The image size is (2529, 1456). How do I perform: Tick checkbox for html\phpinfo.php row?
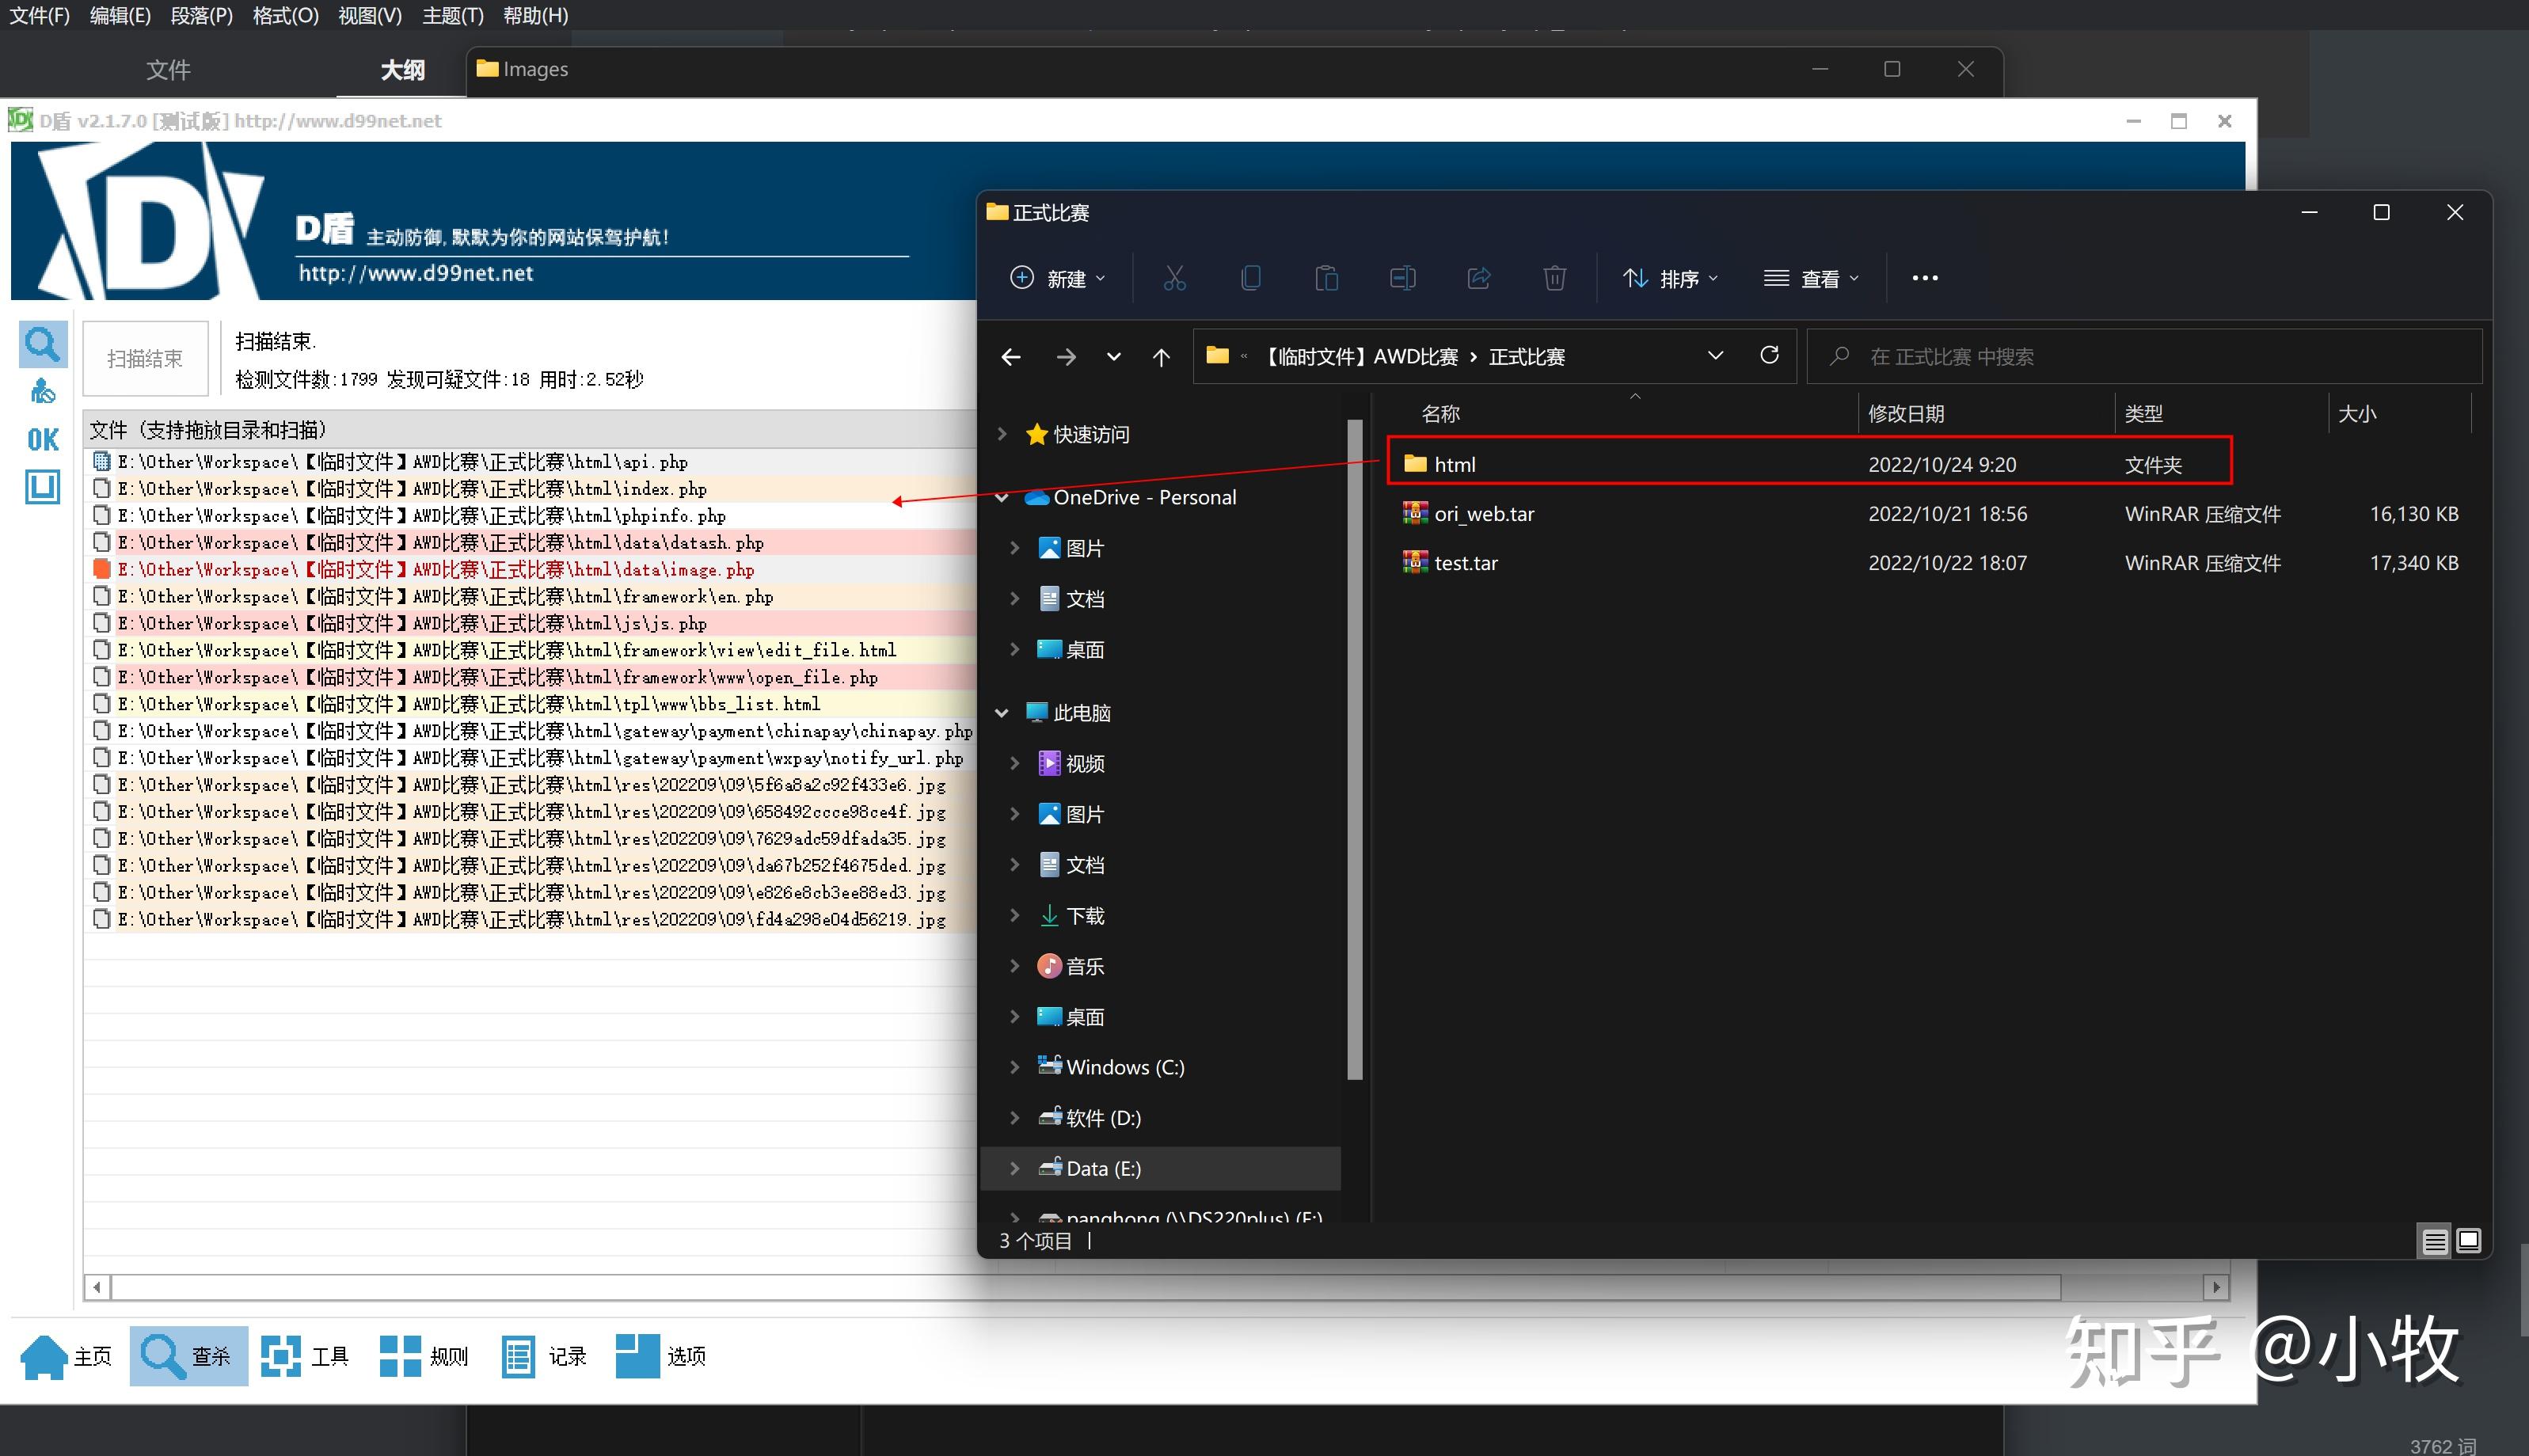[x=101, y=516]
